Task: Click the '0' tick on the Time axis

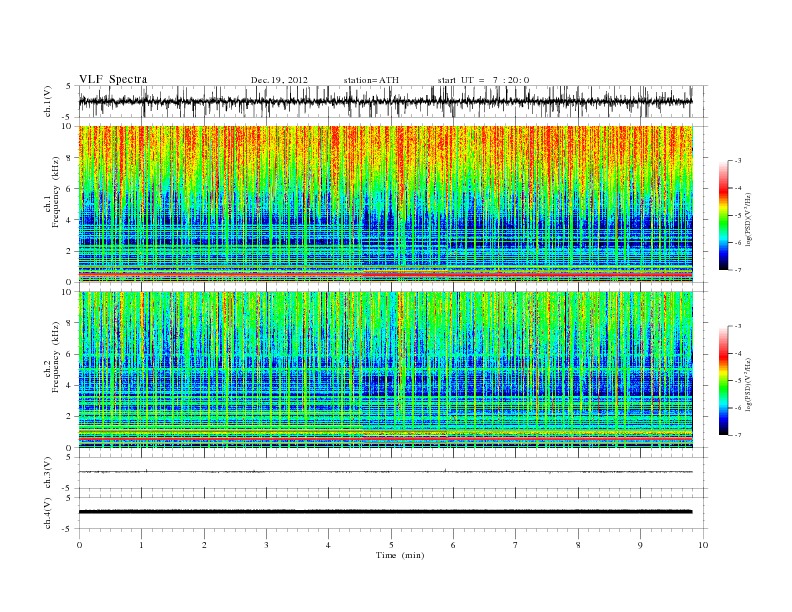Action: (79, 545)
